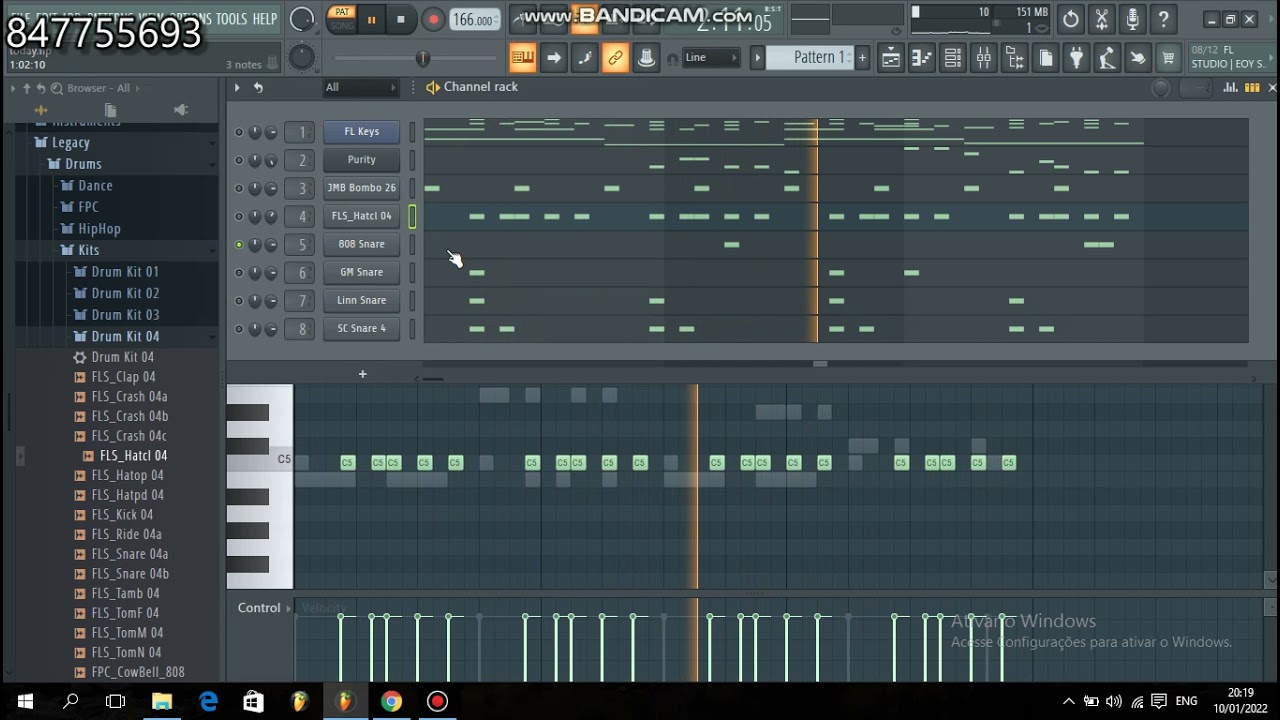Click the render/cut scissors icon
1280x720 pixels.
(x=1102, y=19)
